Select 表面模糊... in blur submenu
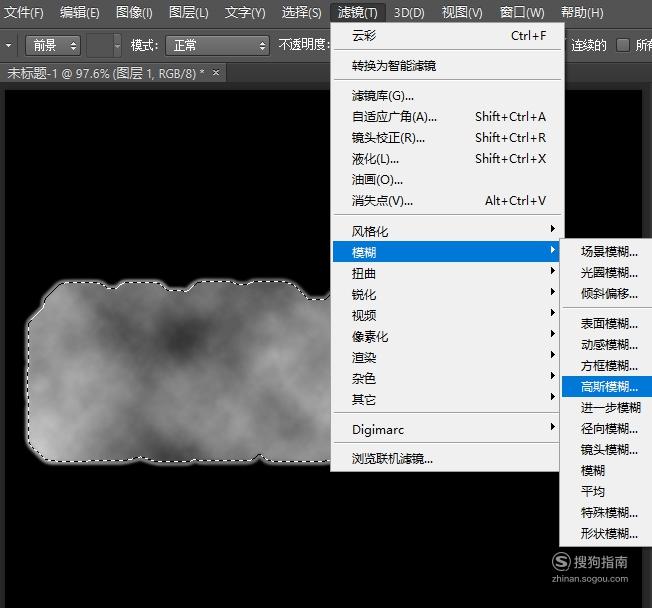Screen dimensions: 652x608 click(607, 323)
